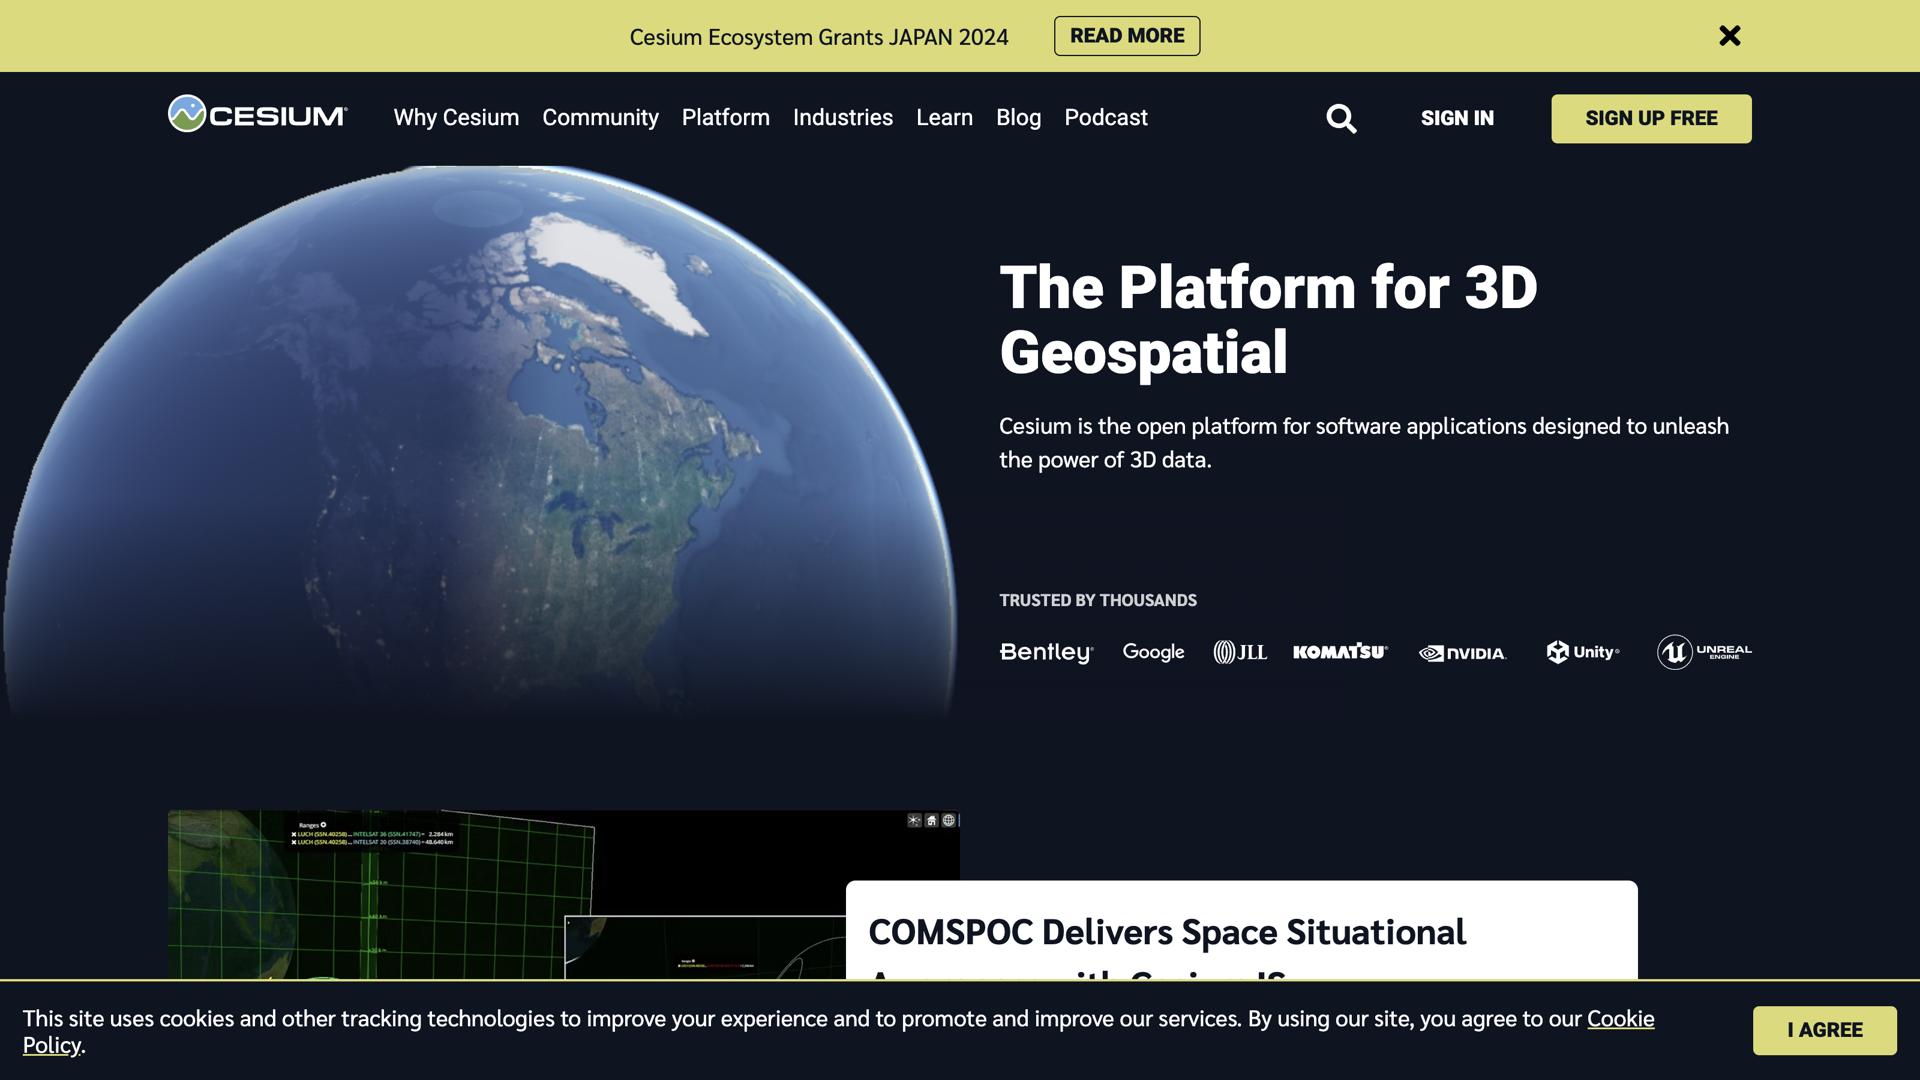The height and width of the screenshot is (1080, 1920).
Task: Navigate to the Blog page
Action: [1018, 118]
